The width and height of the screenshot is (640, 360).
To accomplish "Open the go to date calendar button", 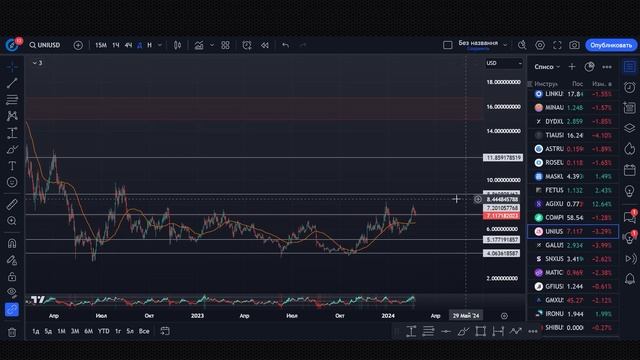I will pyautogui.click(x=165, y=331).
